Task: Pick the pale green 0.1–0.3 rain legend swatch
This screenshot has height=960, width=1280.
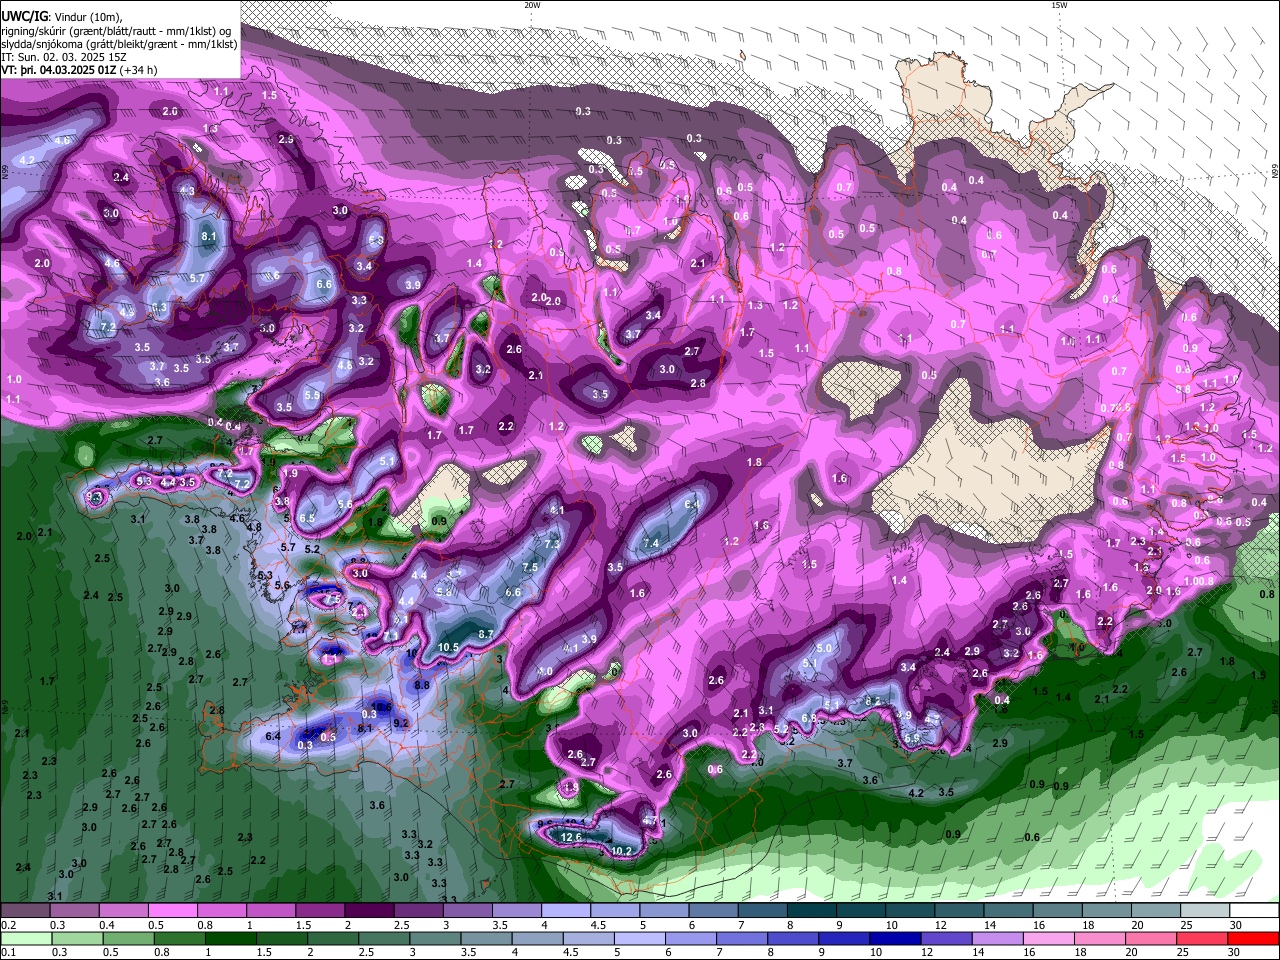Action: (x=26, y=938)
